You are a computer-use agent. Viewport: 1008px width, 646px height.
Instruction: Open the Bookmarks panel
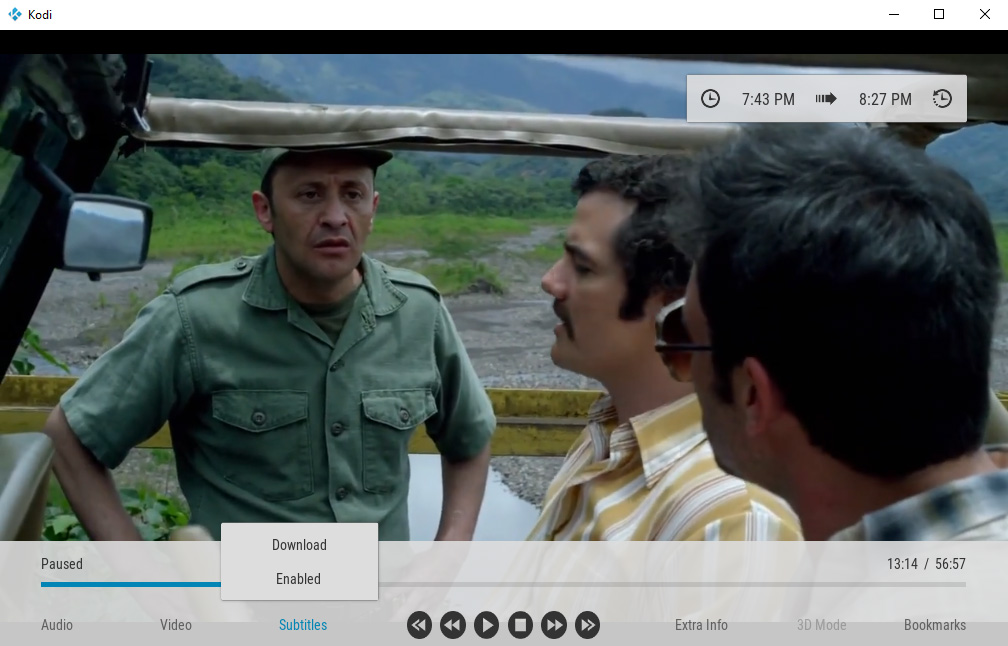tap(935, 625)
